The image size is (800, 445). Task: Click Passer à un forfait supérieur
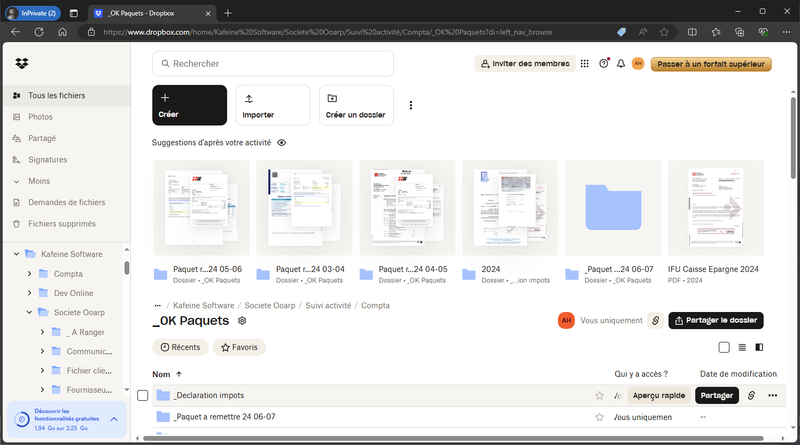[711, 64]
